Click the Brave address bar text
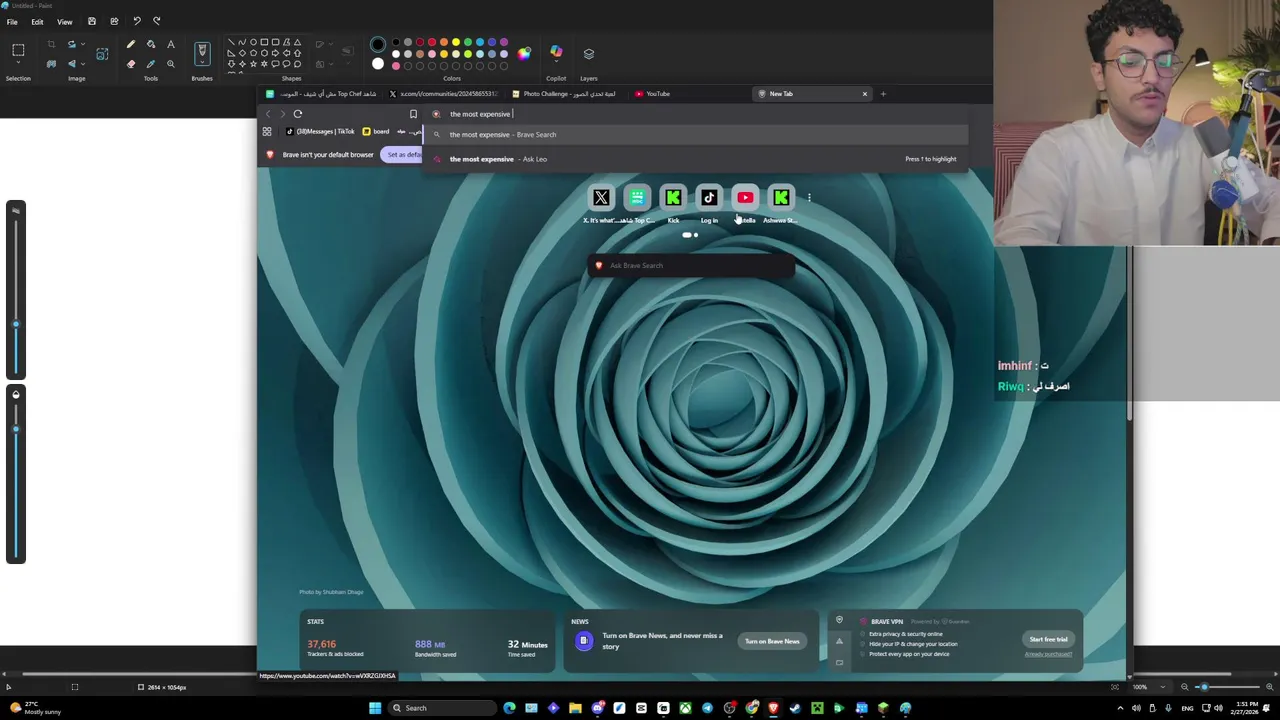The image size is (1280, 720). (480, 114)
